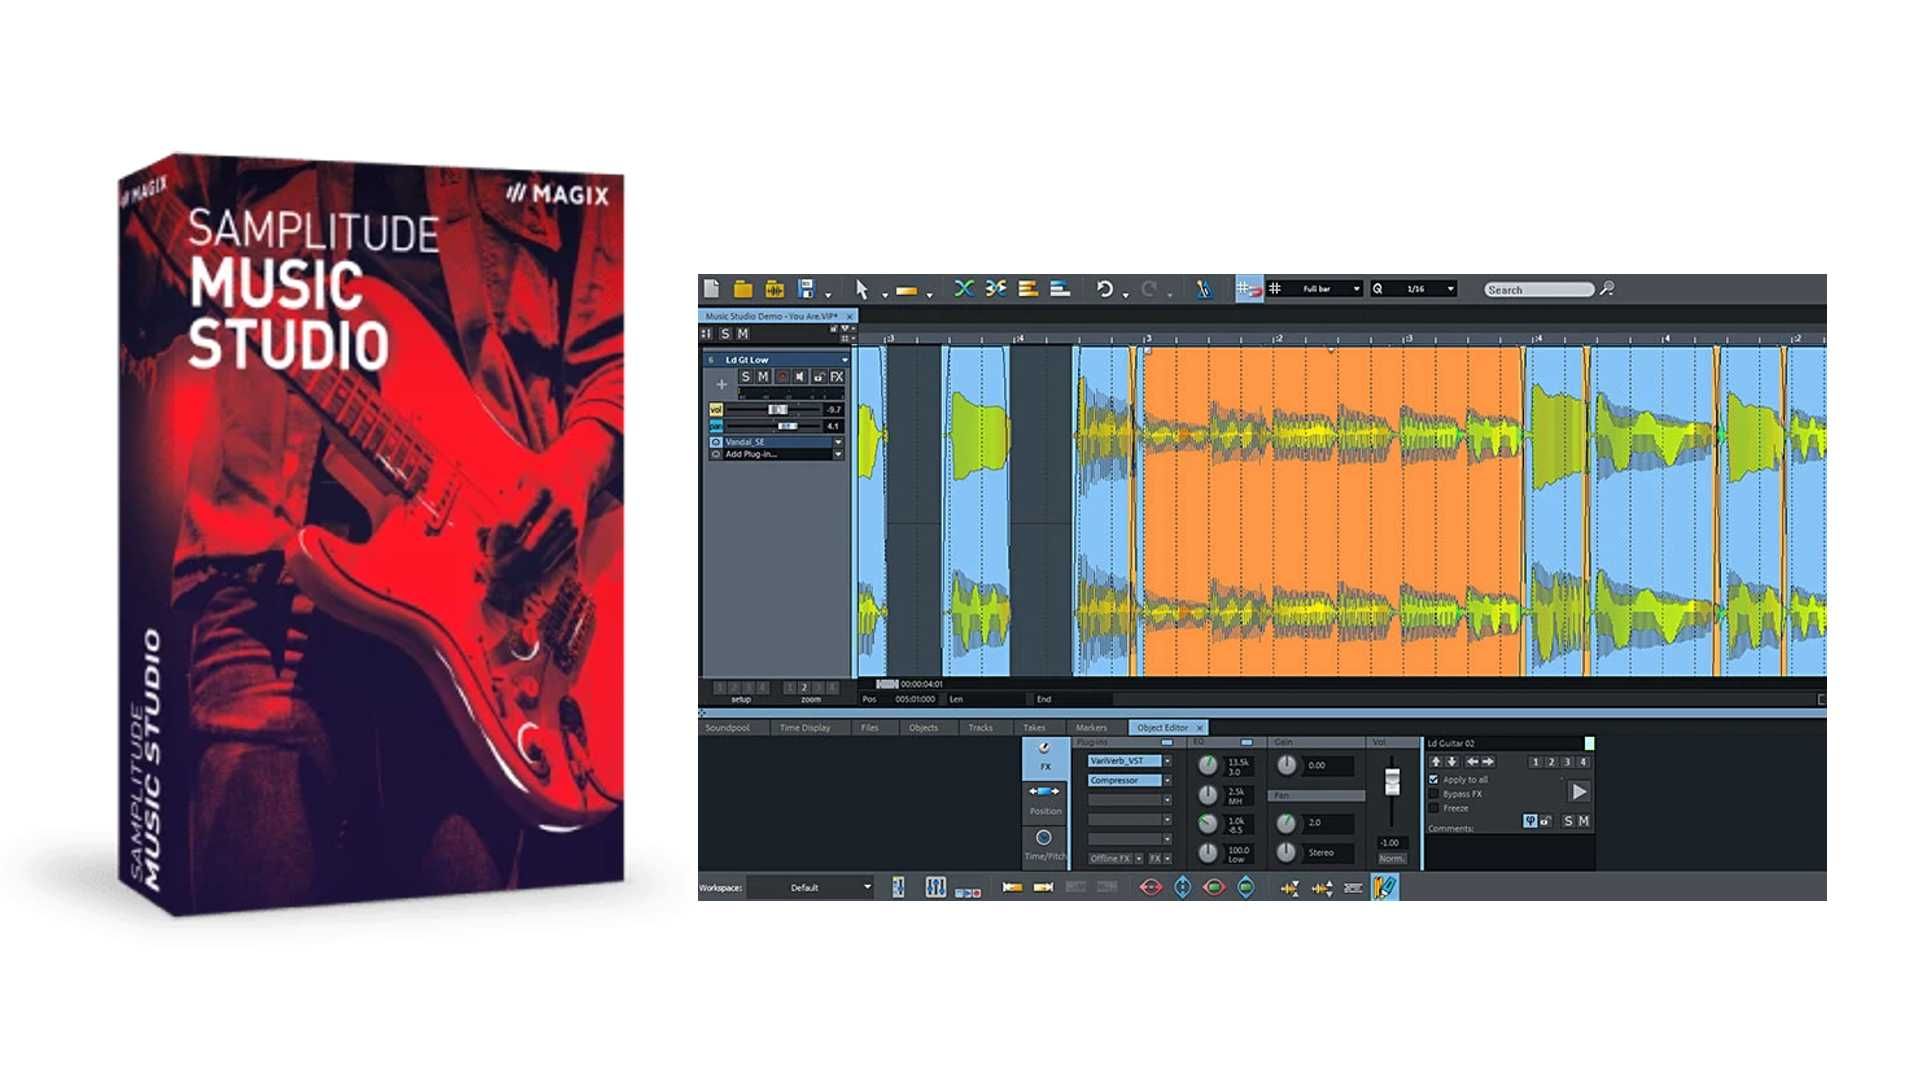Mute the Ld Gt Low track

pyautogui.click(x=762, y=377)
